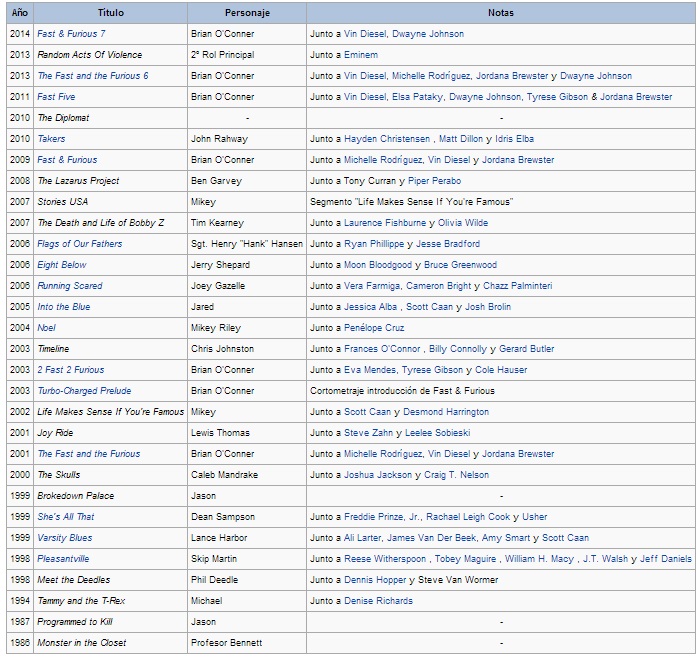
Task: Open the Jeff Daniels link
Action: click(x=666, y=559)
